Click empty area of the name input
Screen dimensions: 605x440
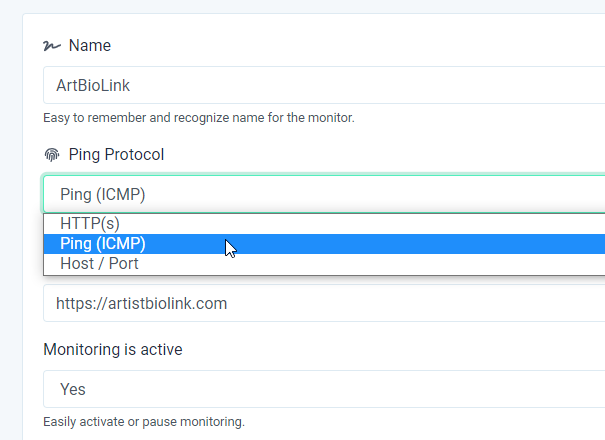[367, 85]
